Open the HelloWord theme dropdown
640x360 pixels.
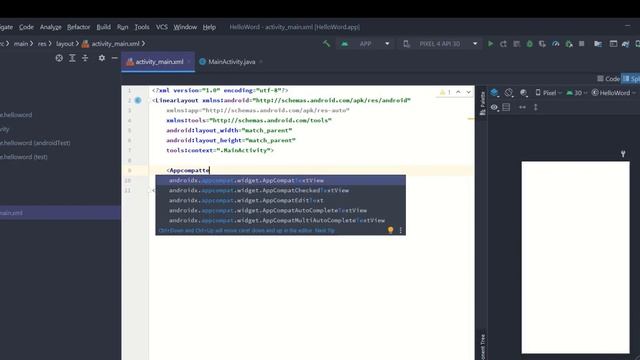[613, 93]
